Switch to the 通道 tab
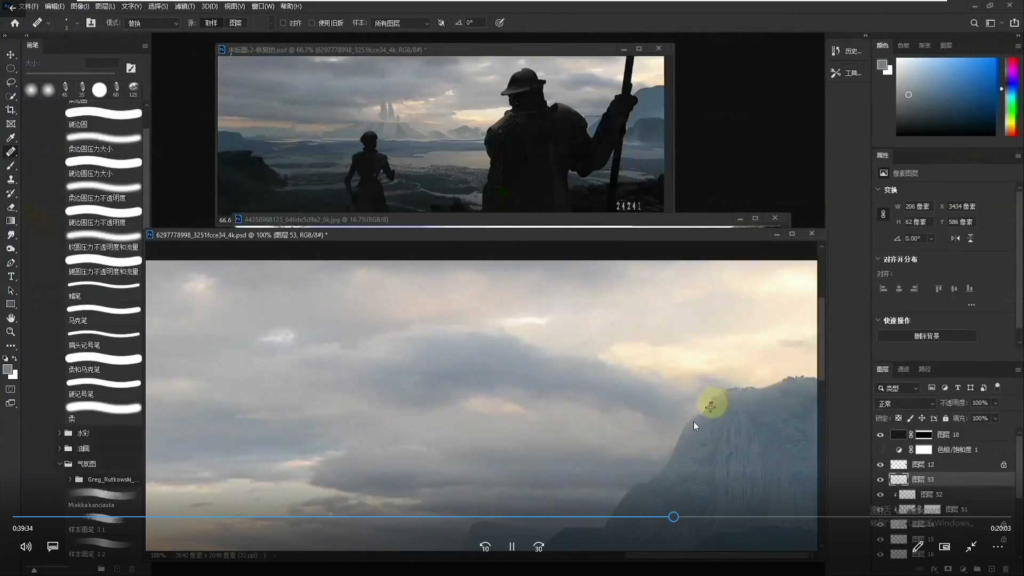Image resolution: width=1024 pixels, height=576 pixels. tap(903, 369)
